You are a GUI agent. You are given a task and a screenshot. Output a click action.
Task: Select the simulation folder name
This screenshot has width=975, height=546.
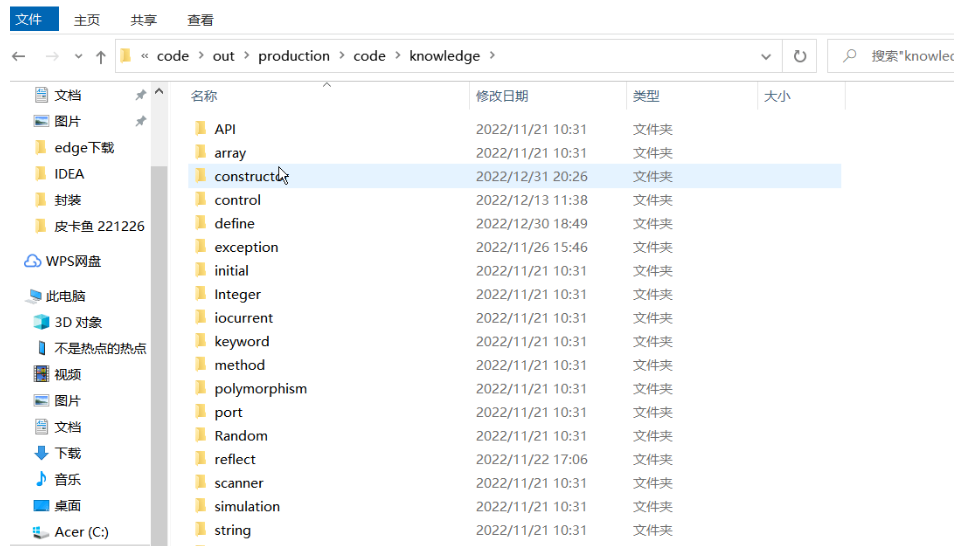(247, 506)
